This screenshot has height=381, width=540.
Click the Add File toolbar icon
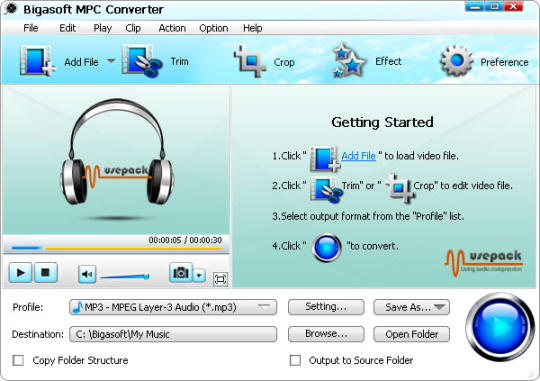pyautogui.click(x=38, y=61)
